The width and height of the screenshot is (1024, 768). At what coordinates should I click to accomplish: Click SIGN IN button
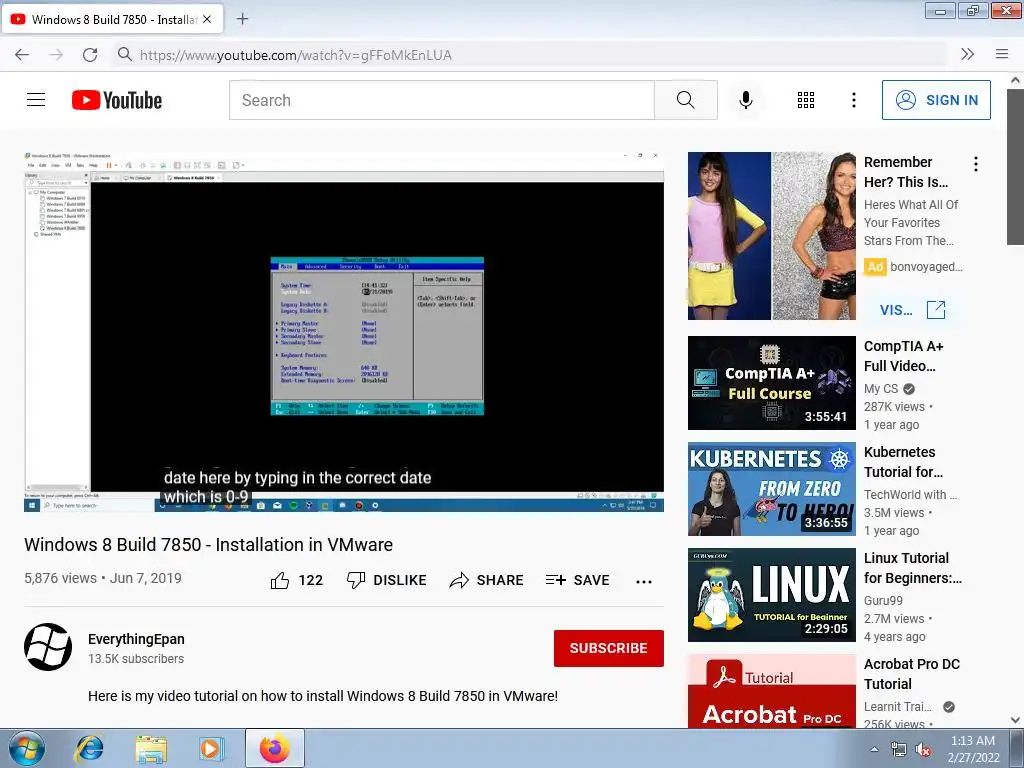936,100
